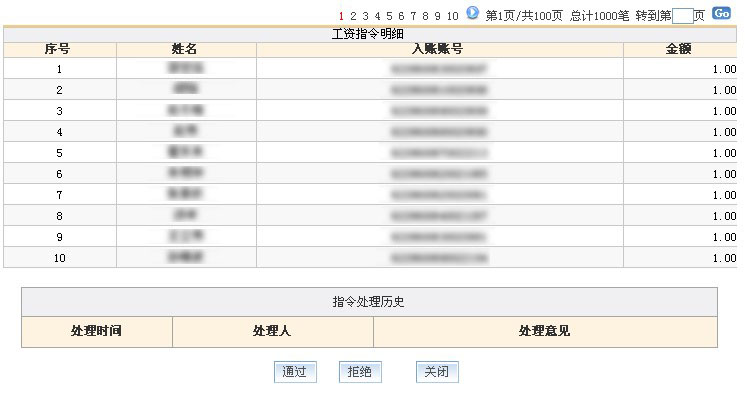745x398 pixels.
Task: Go to page 2 in the pagination
Action: tap(353, 16)
